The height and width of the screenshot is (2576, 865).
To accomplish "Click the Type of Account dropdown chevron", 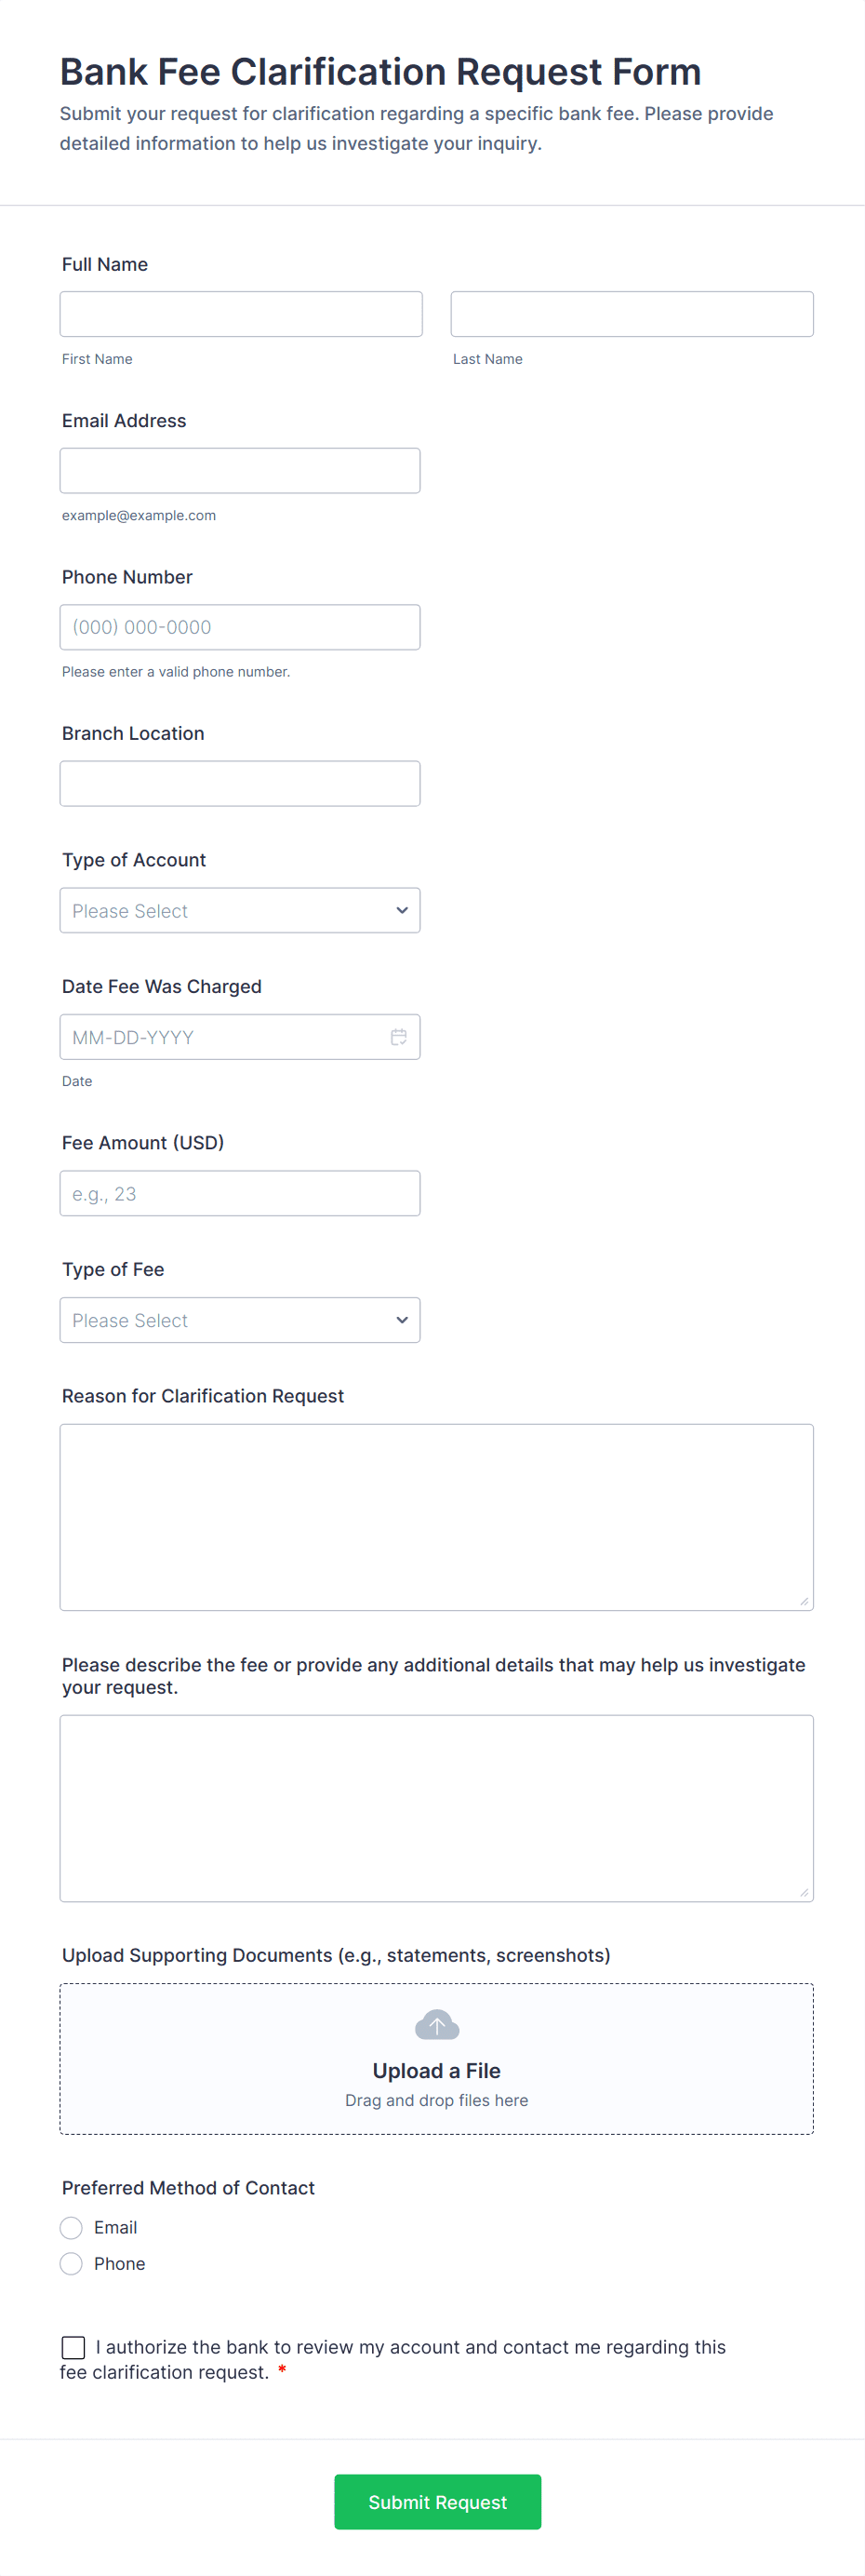I will [402, 910].
